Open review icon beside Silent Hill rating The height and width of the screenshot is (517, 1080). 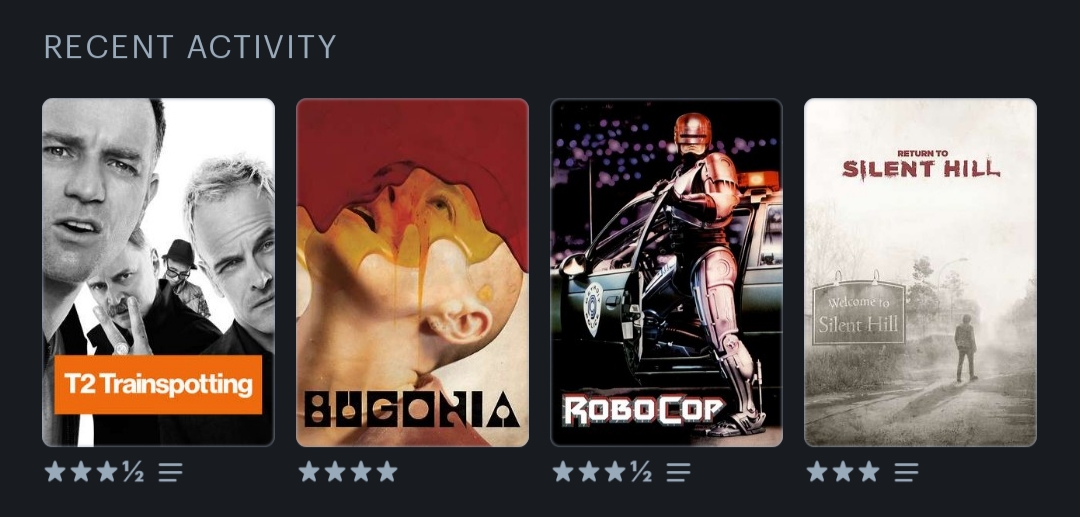(x=906, y=472)
